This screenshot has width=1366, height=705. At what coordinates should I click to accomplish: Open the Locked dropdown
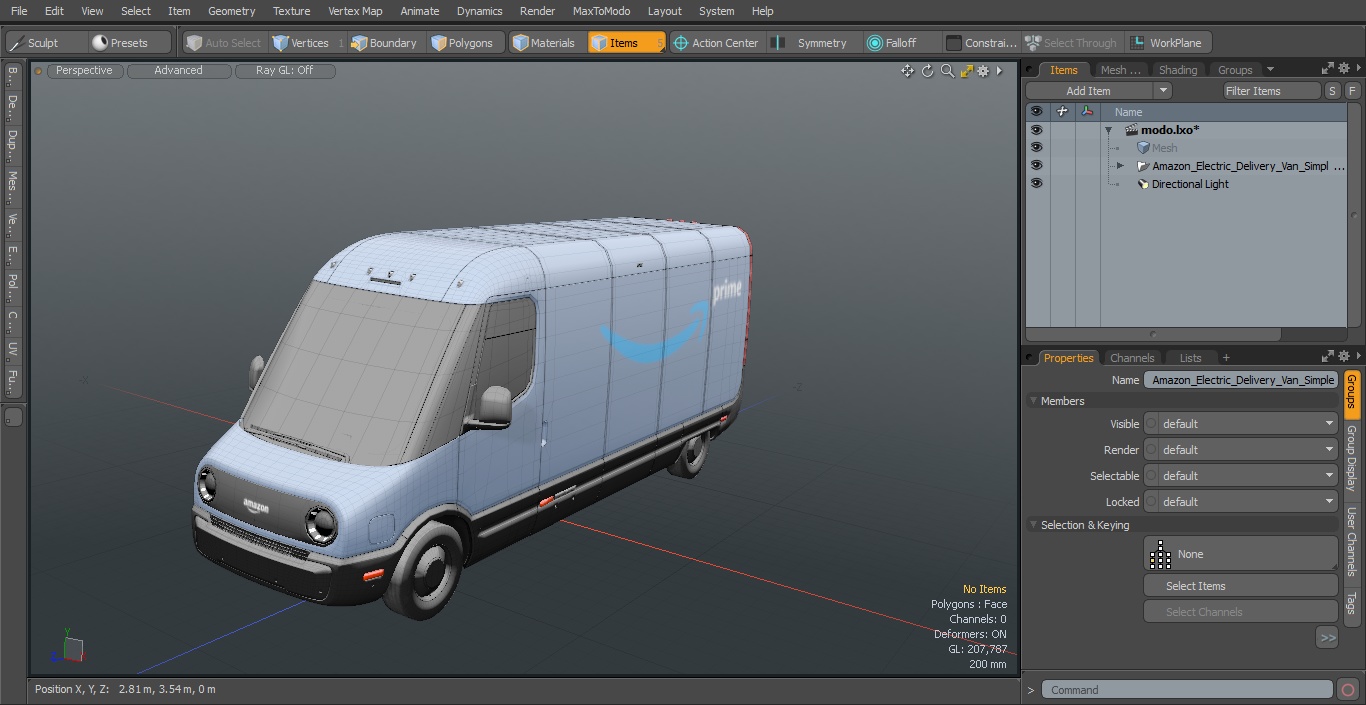(x=1241, y=502)
